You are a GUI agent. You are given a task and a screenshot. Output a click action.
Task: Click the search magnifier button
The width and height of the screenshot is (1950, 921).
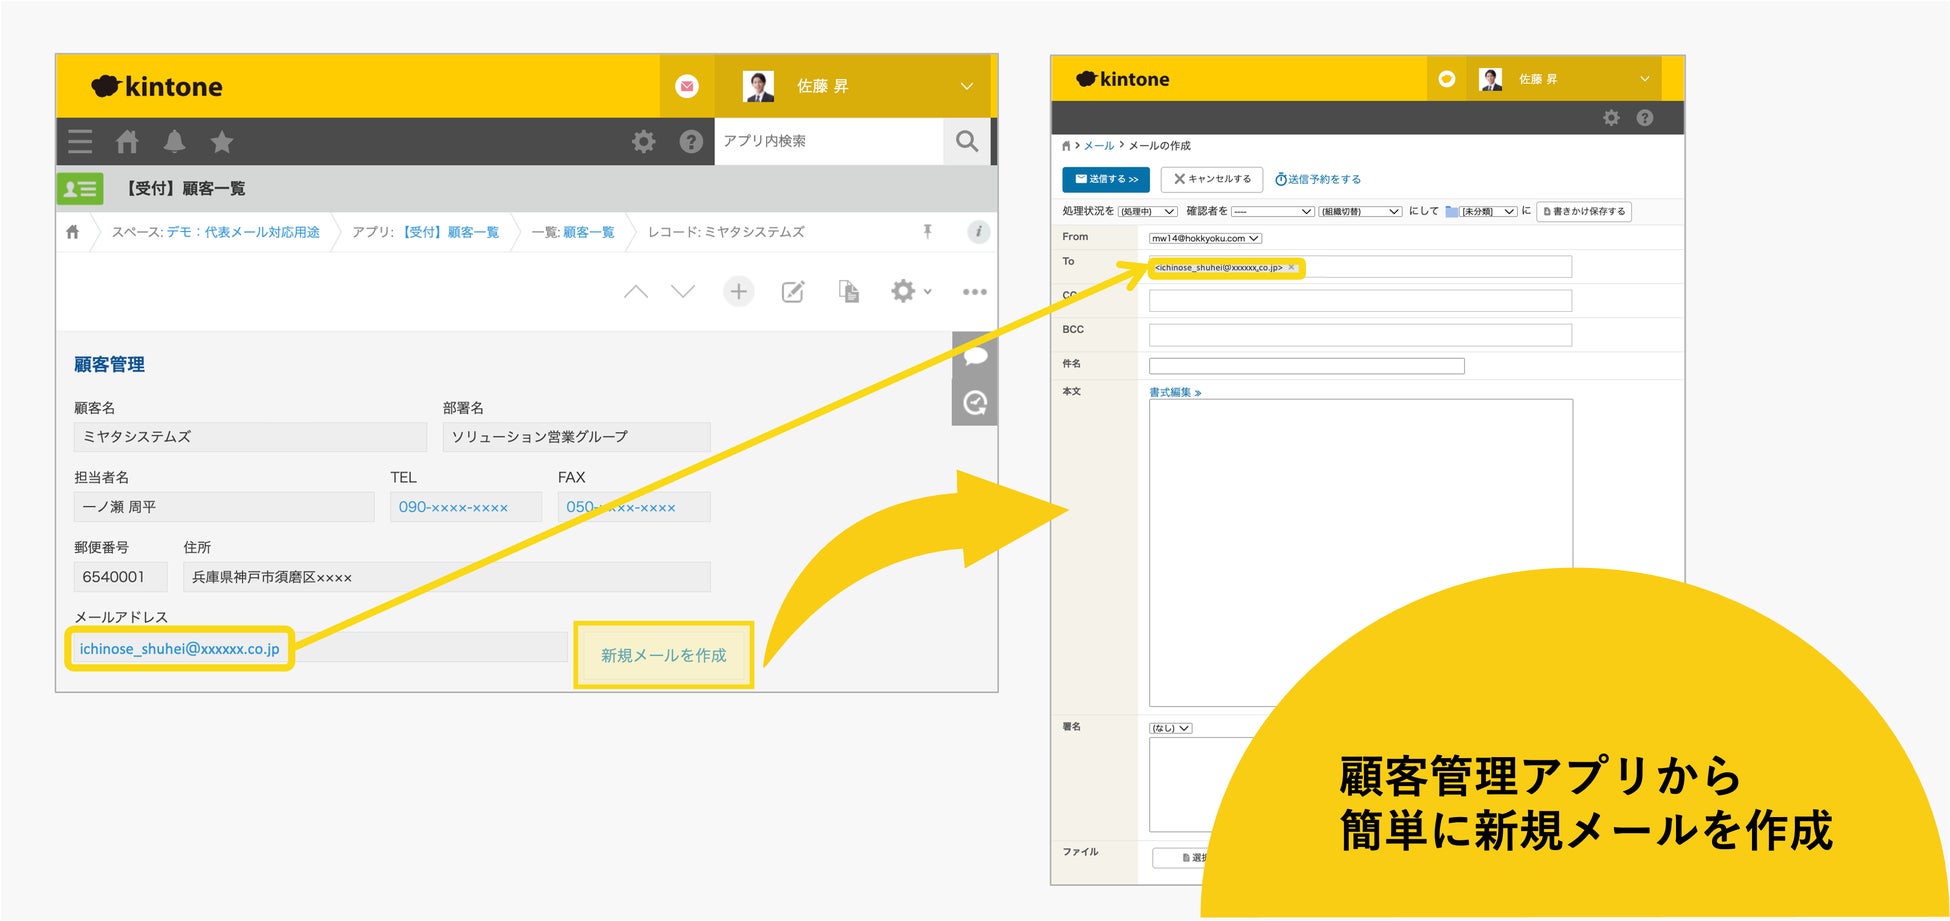click(x=967, y=141)
